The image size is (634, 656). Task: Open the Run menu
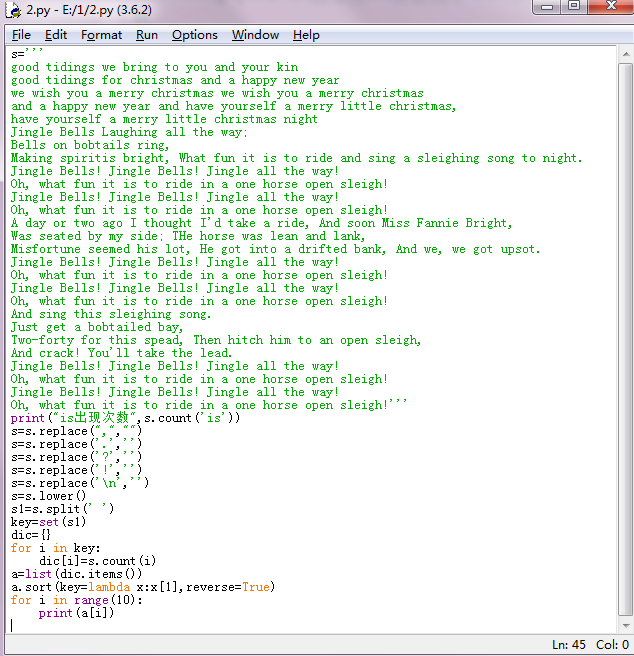point(146,35)
